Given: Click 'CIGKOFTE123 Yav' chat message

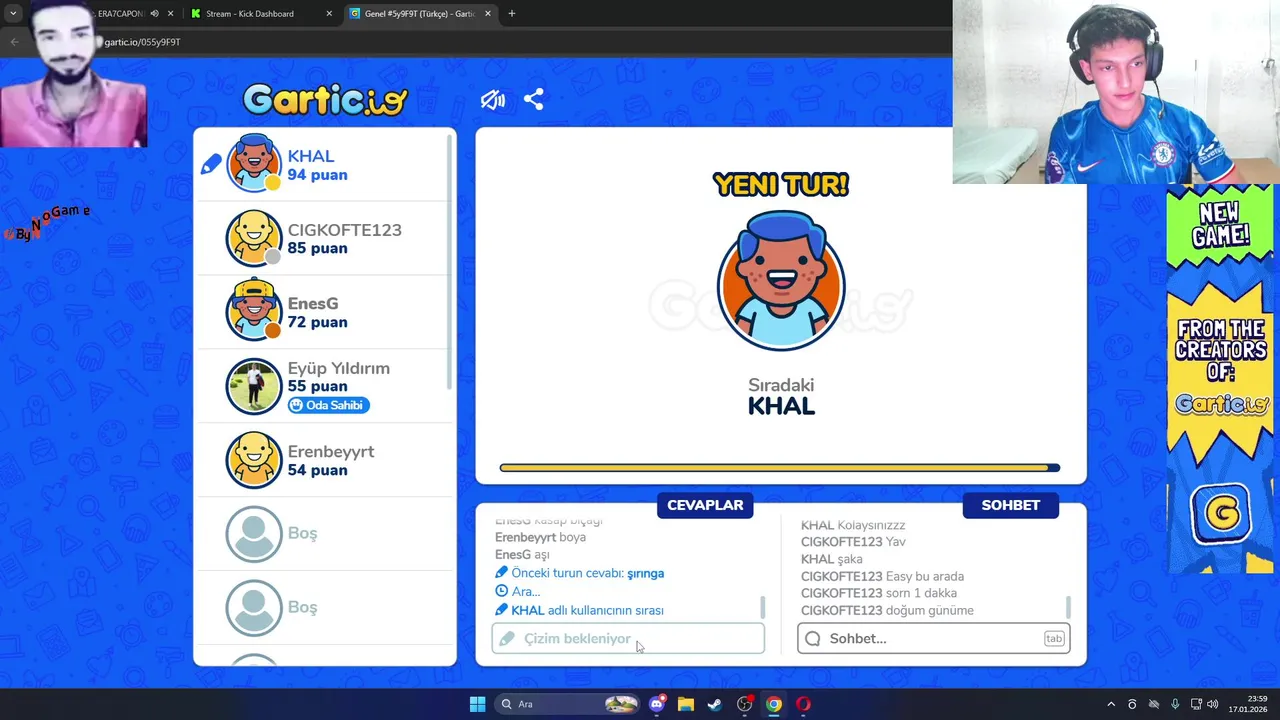Looking at the screenshot, I should click(853, 542).
